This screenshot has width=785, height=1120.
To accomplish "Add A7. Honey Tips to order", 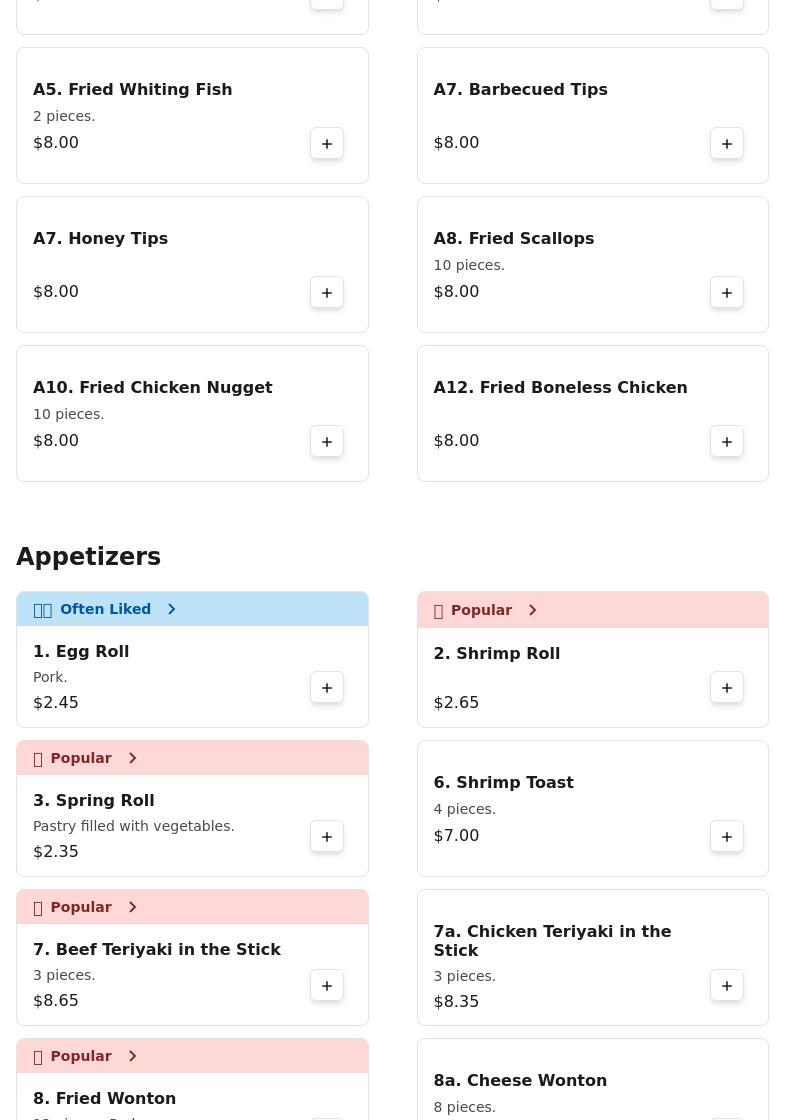I will [x=327, y=292].
